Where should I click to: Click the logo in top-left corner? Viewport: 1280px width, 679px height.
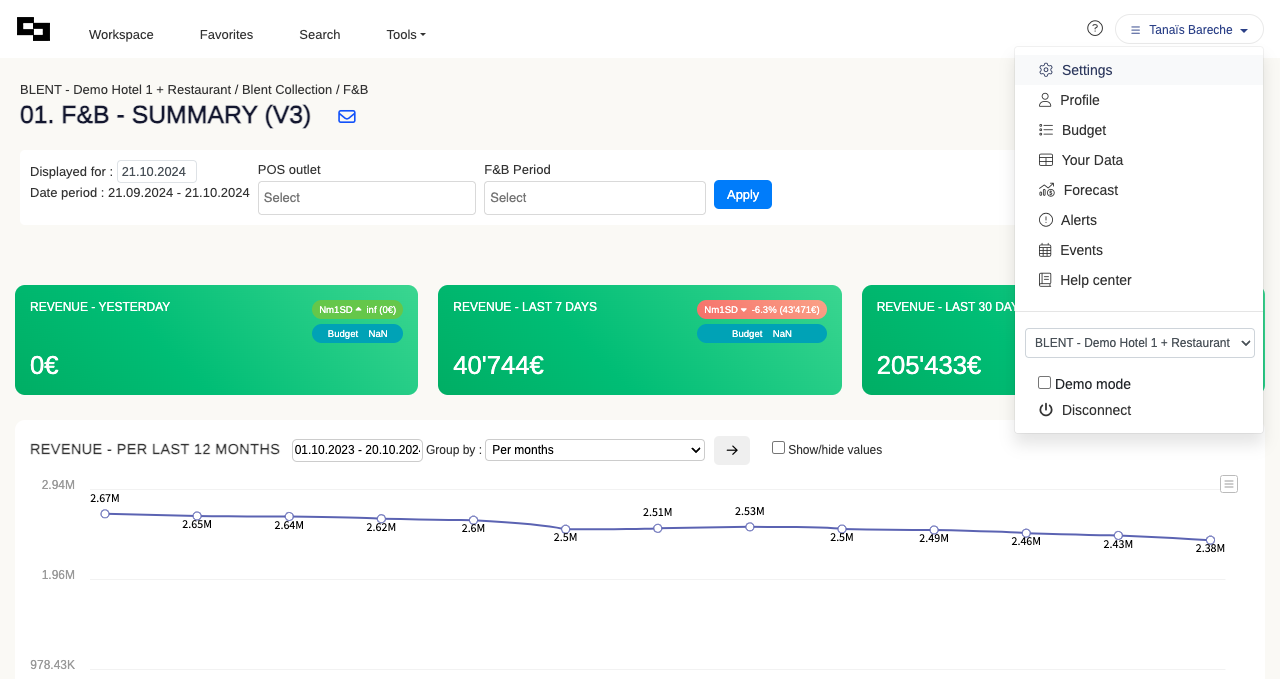[x=33, y=30]
